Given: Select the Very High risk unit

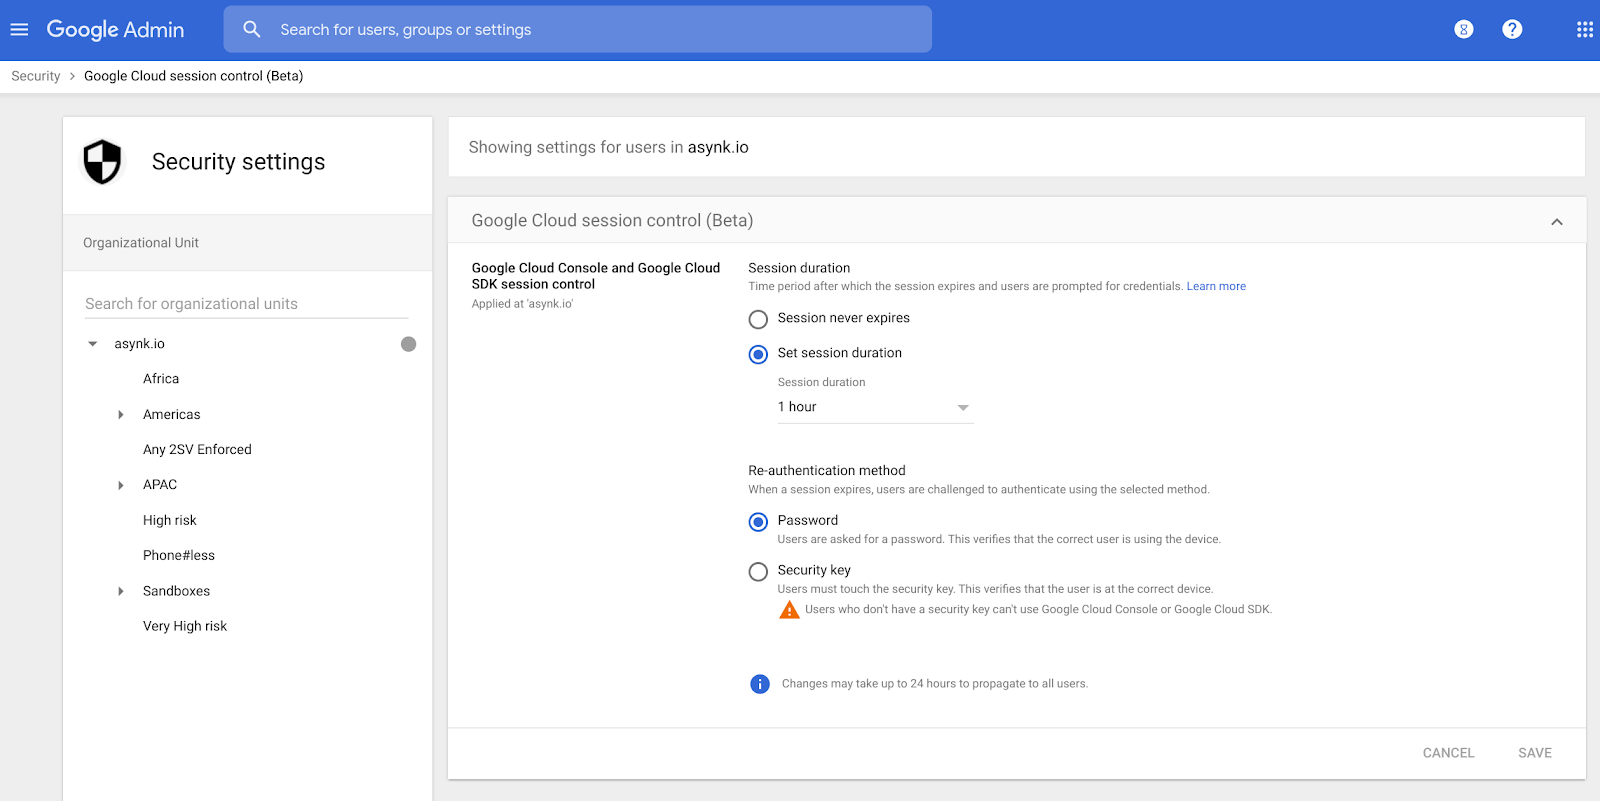Looking at the screenshot, I should [185, 627].
